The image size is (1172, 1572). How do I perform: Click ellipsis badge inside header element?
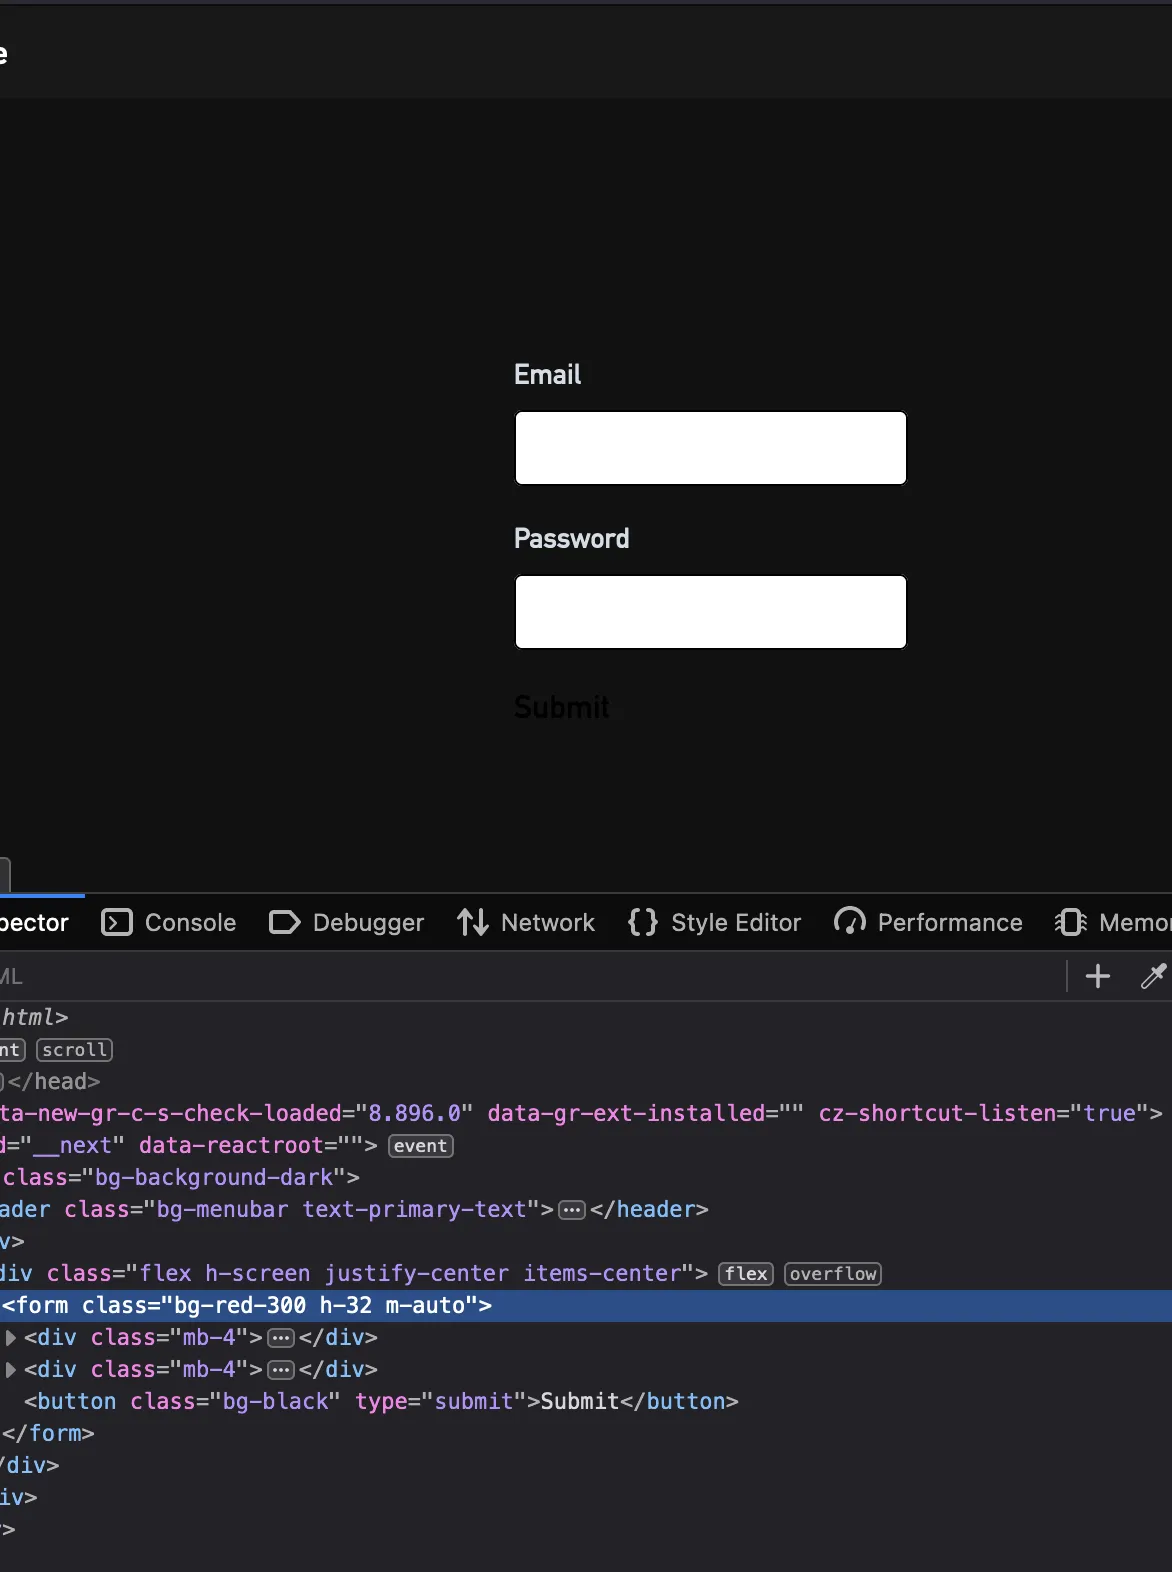click(x=572, y=1210)
